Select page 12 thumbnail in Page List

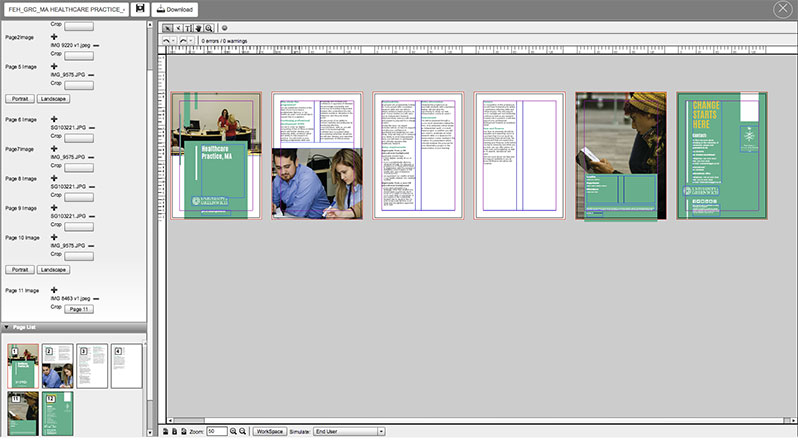coord(58,413)
